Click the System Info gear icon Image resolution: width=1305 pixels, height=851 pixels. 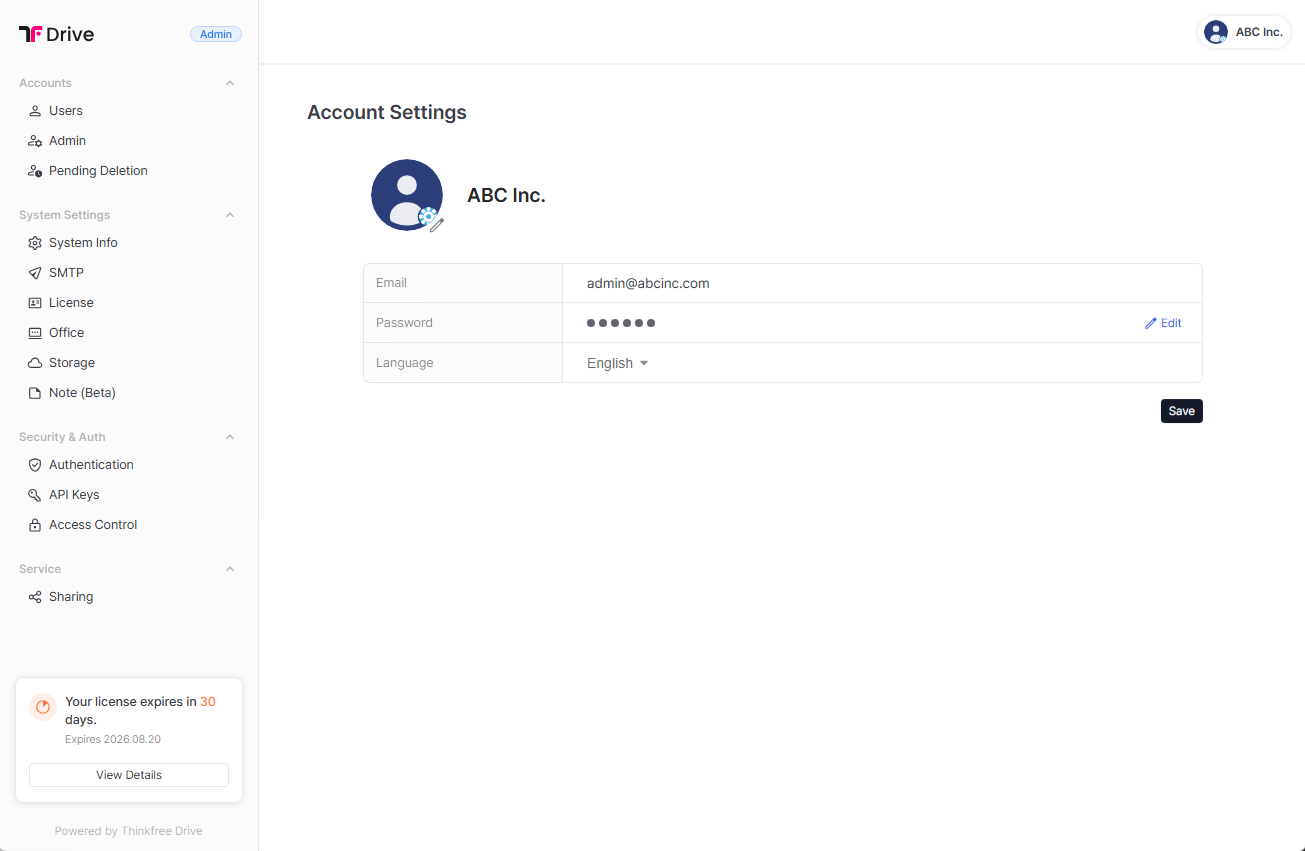tap(35, 243)
